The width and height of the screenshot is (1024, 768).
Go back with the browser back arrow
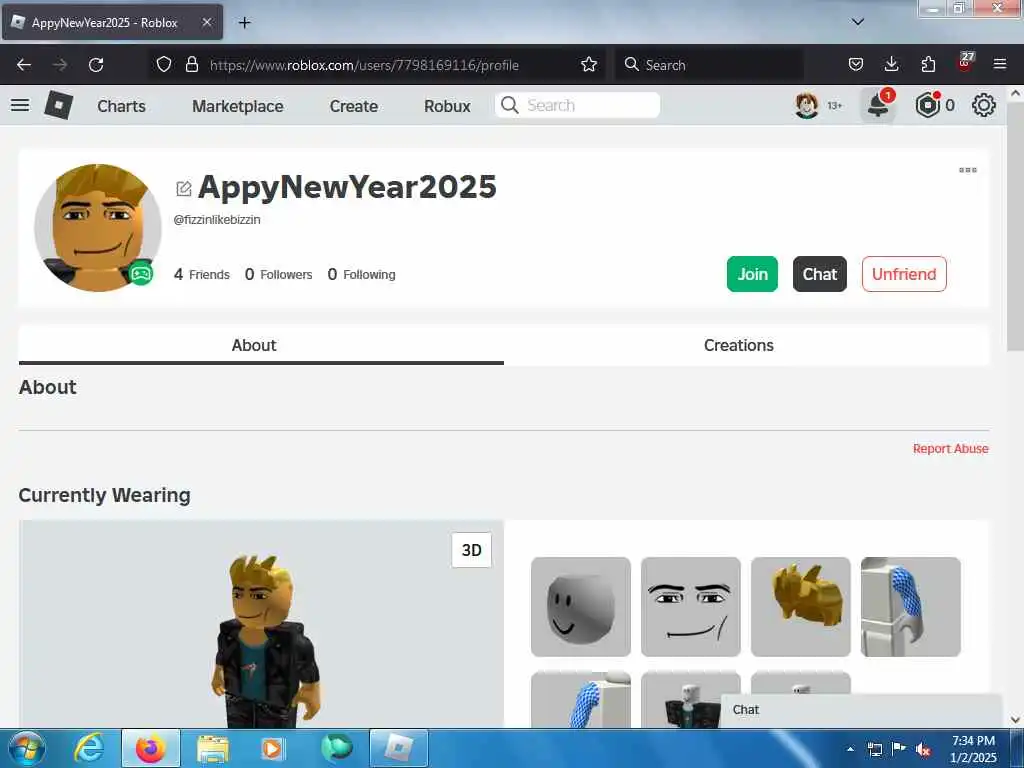[24, 65]
